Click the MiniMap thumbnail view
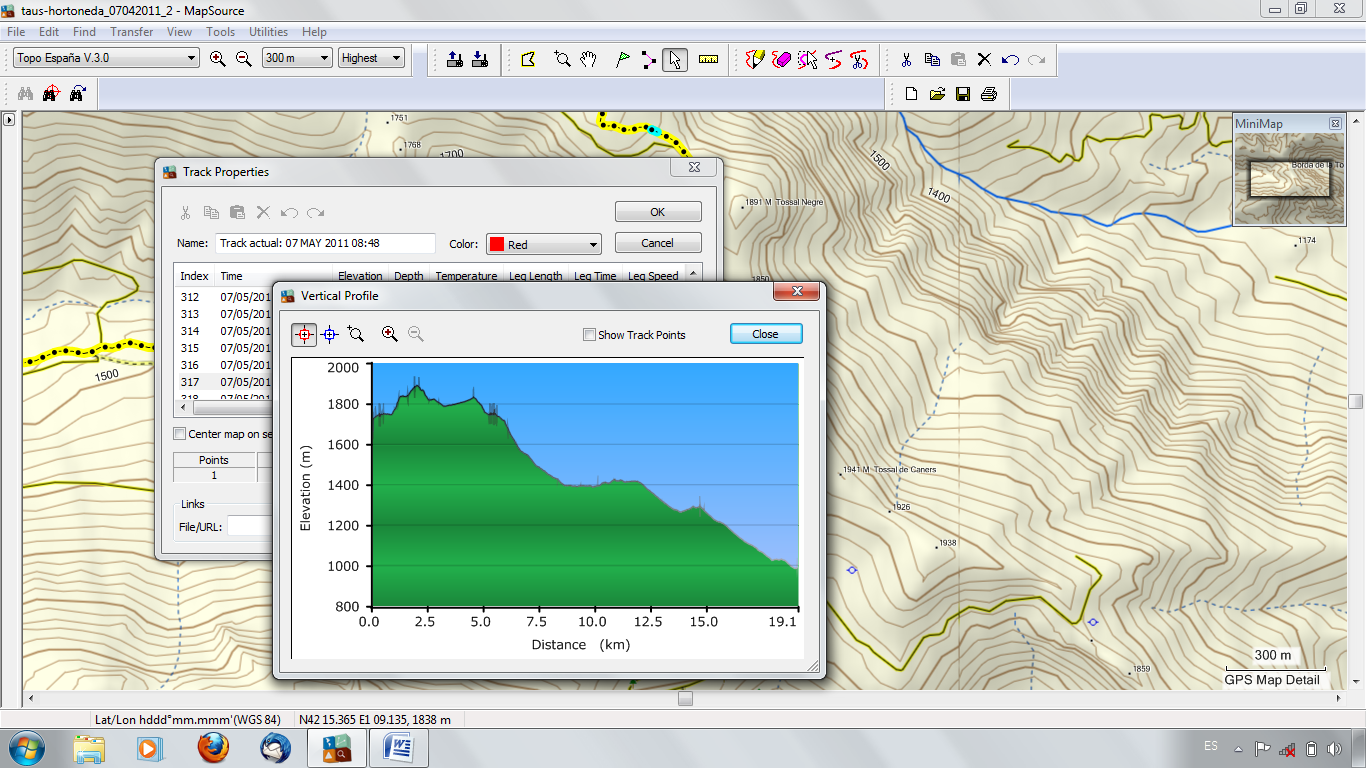The width and height of the screenshot is (1366, 768). [x=1289, y=180]
